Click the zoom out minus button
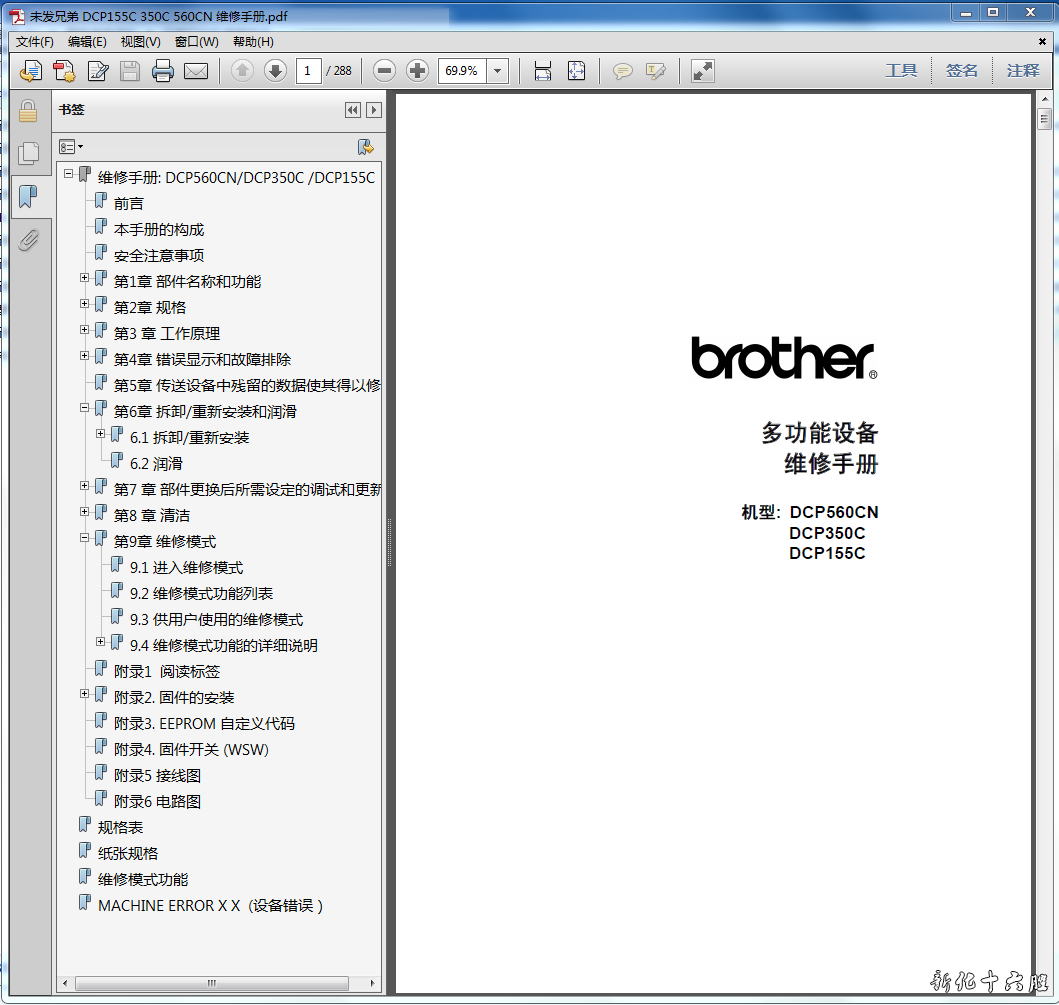The height and width of the screenshot is (1005, 1059). 385,71
